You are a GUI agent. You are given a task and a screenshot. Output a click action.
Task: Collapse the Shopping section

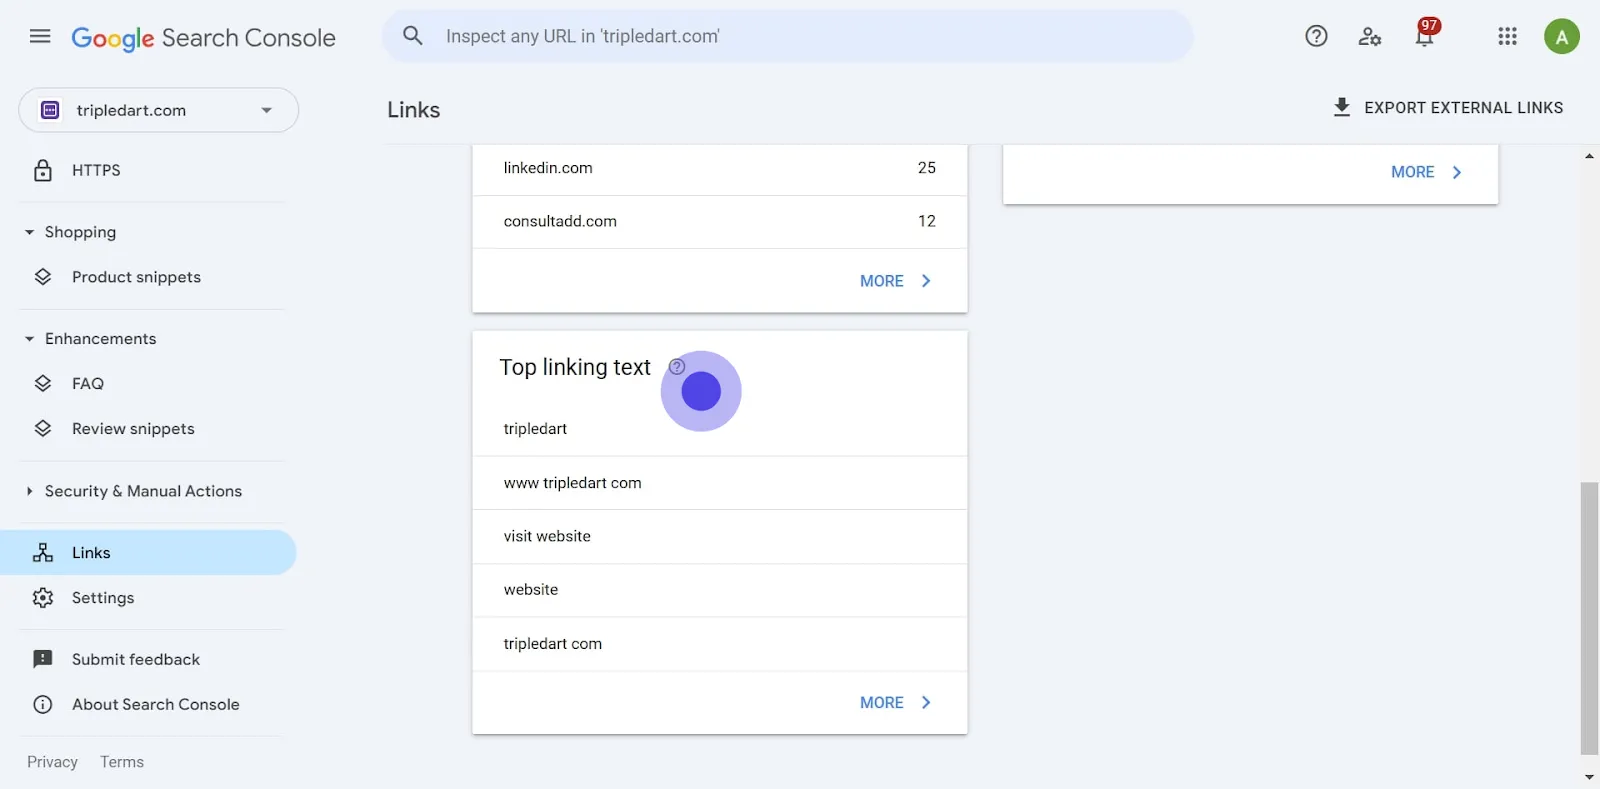pyautogui.click(x=29, y=232)
